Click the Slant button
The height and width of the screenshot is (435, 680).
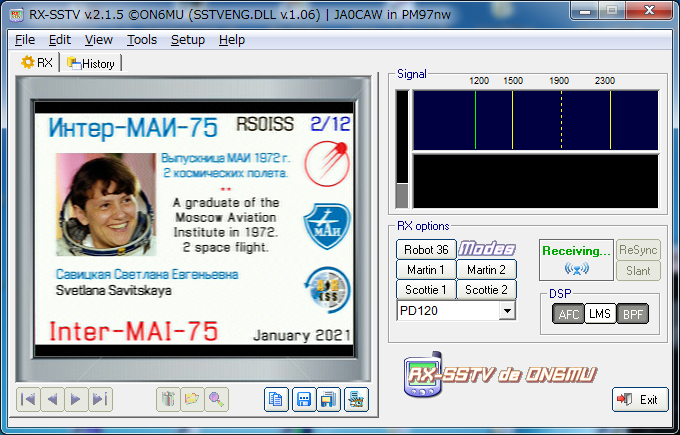[x=638, y=271]
